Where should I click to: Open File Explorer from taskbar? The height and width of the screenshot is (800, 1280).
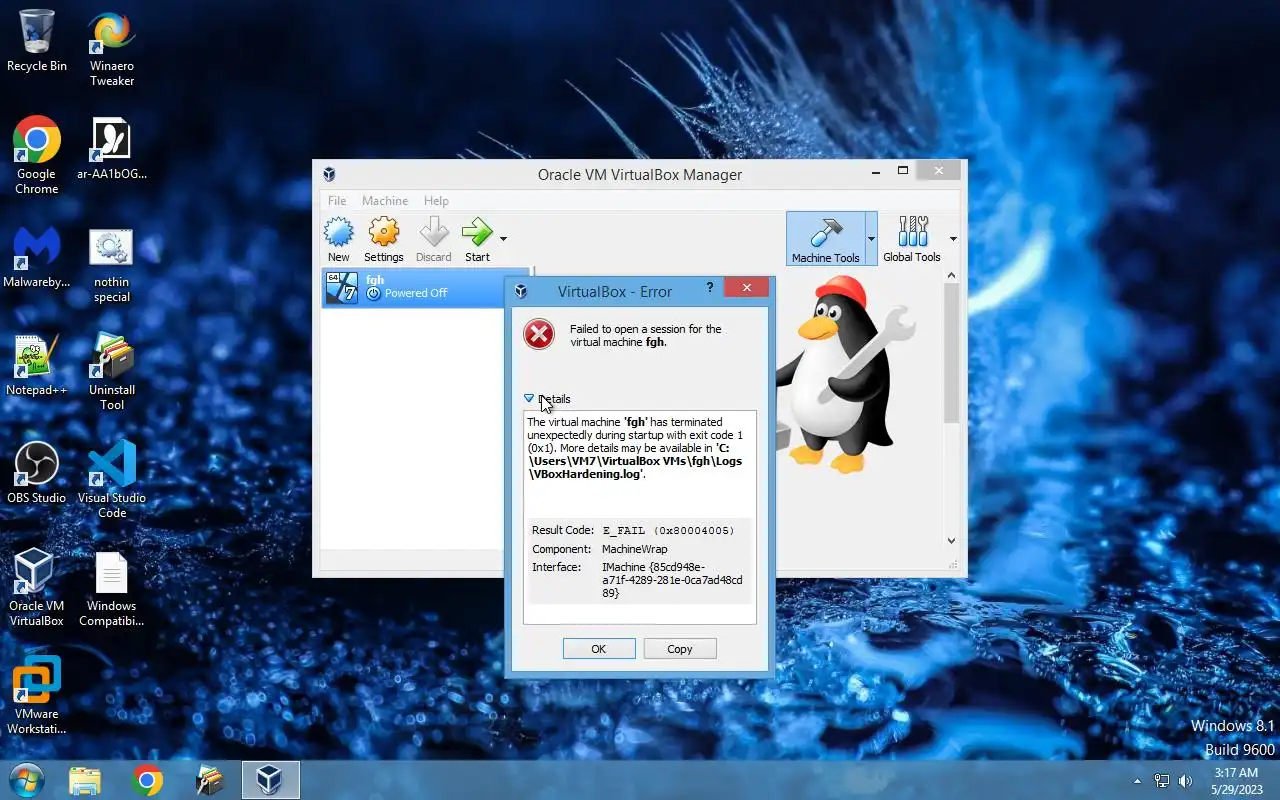click(86, 780)
